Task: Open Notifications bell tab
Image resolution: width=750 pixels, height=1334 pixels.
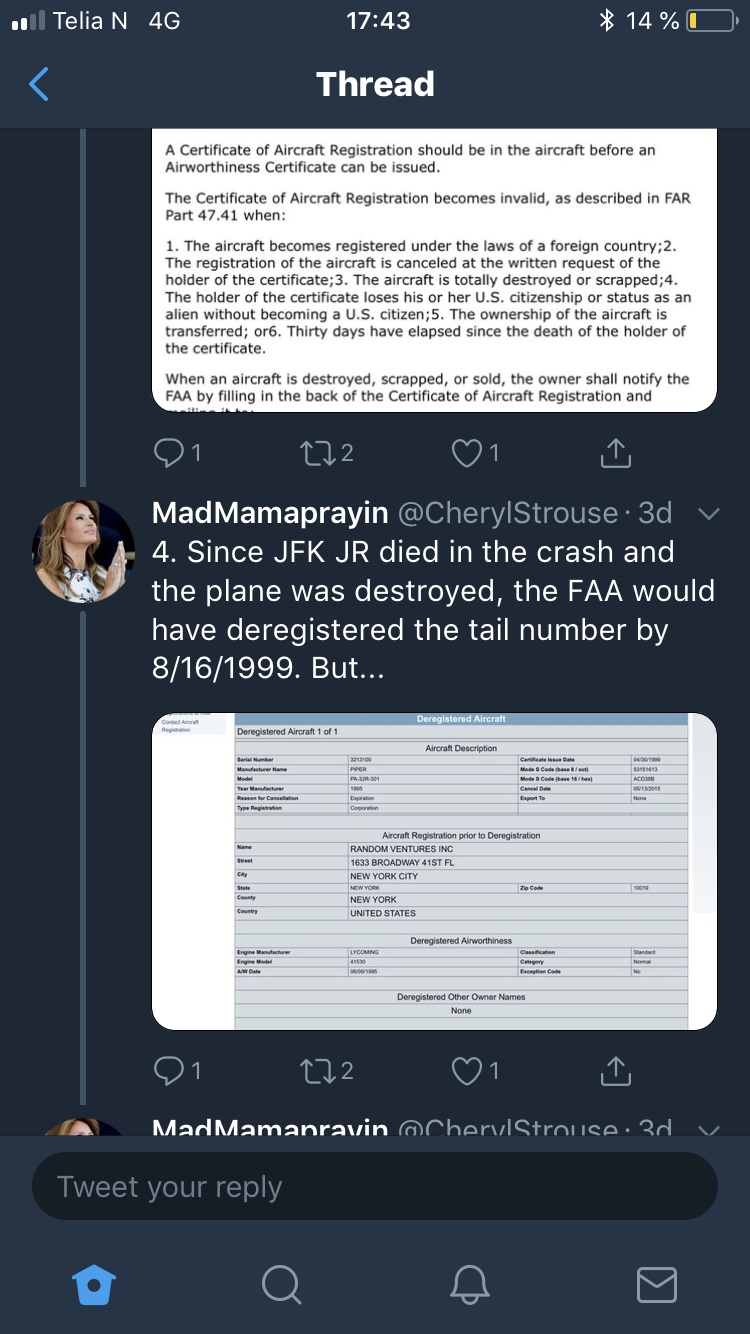Action: (470, 1284)
